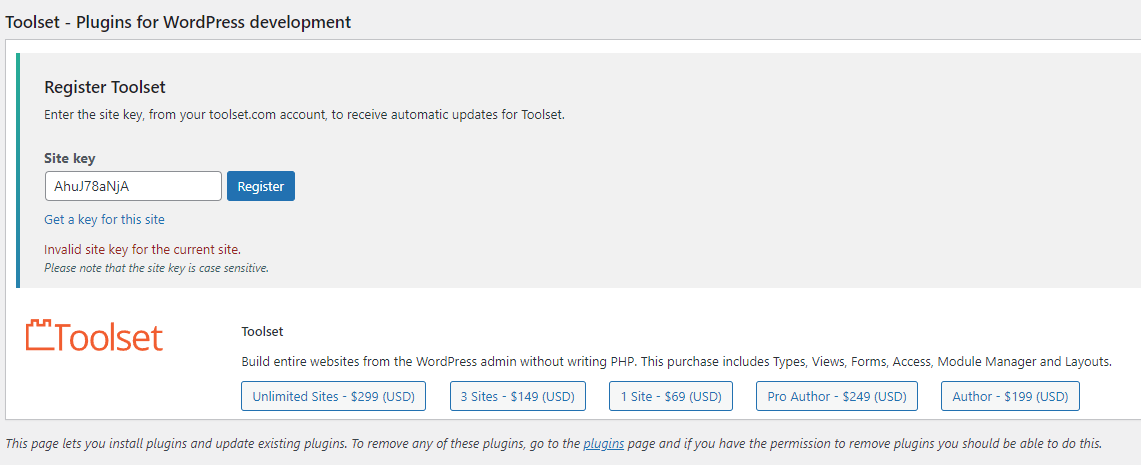Click the 'Site key' field label
This screenshot has height=465, width=1141.
click(70, 158)
